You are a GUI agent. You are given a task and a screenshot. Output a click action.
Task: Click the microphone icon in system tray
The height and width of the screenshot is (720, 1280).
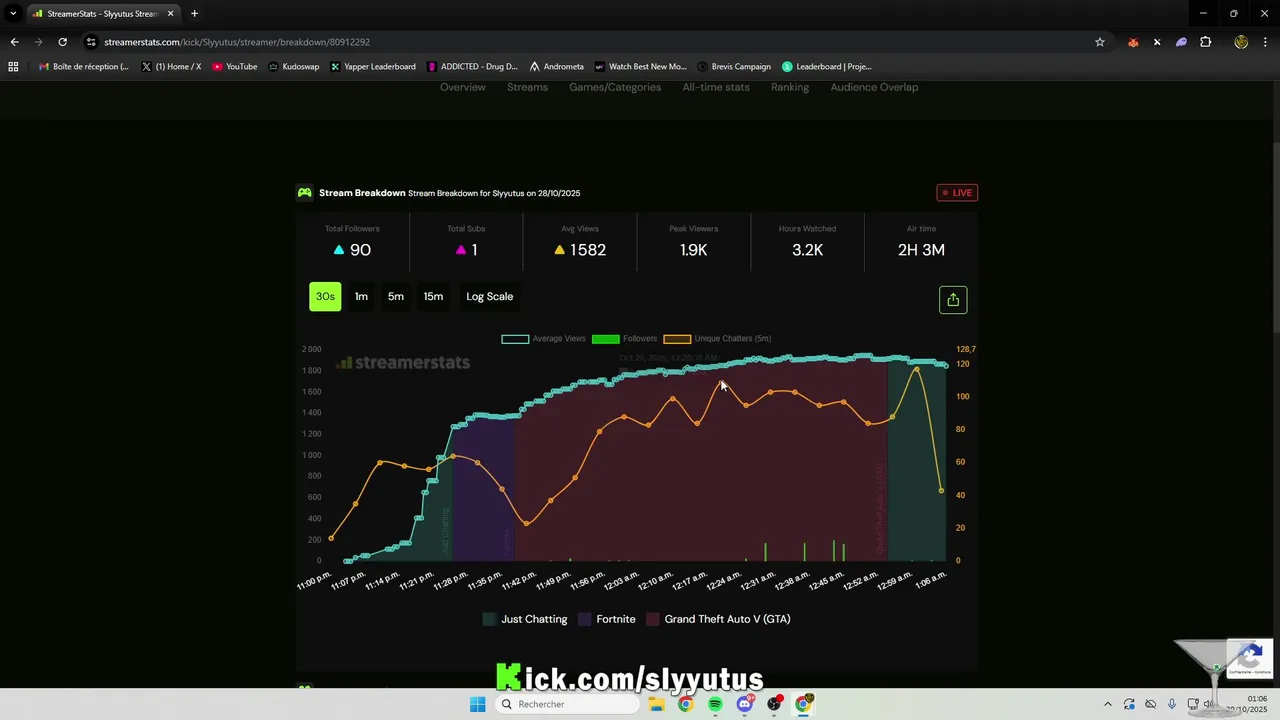1172,704
